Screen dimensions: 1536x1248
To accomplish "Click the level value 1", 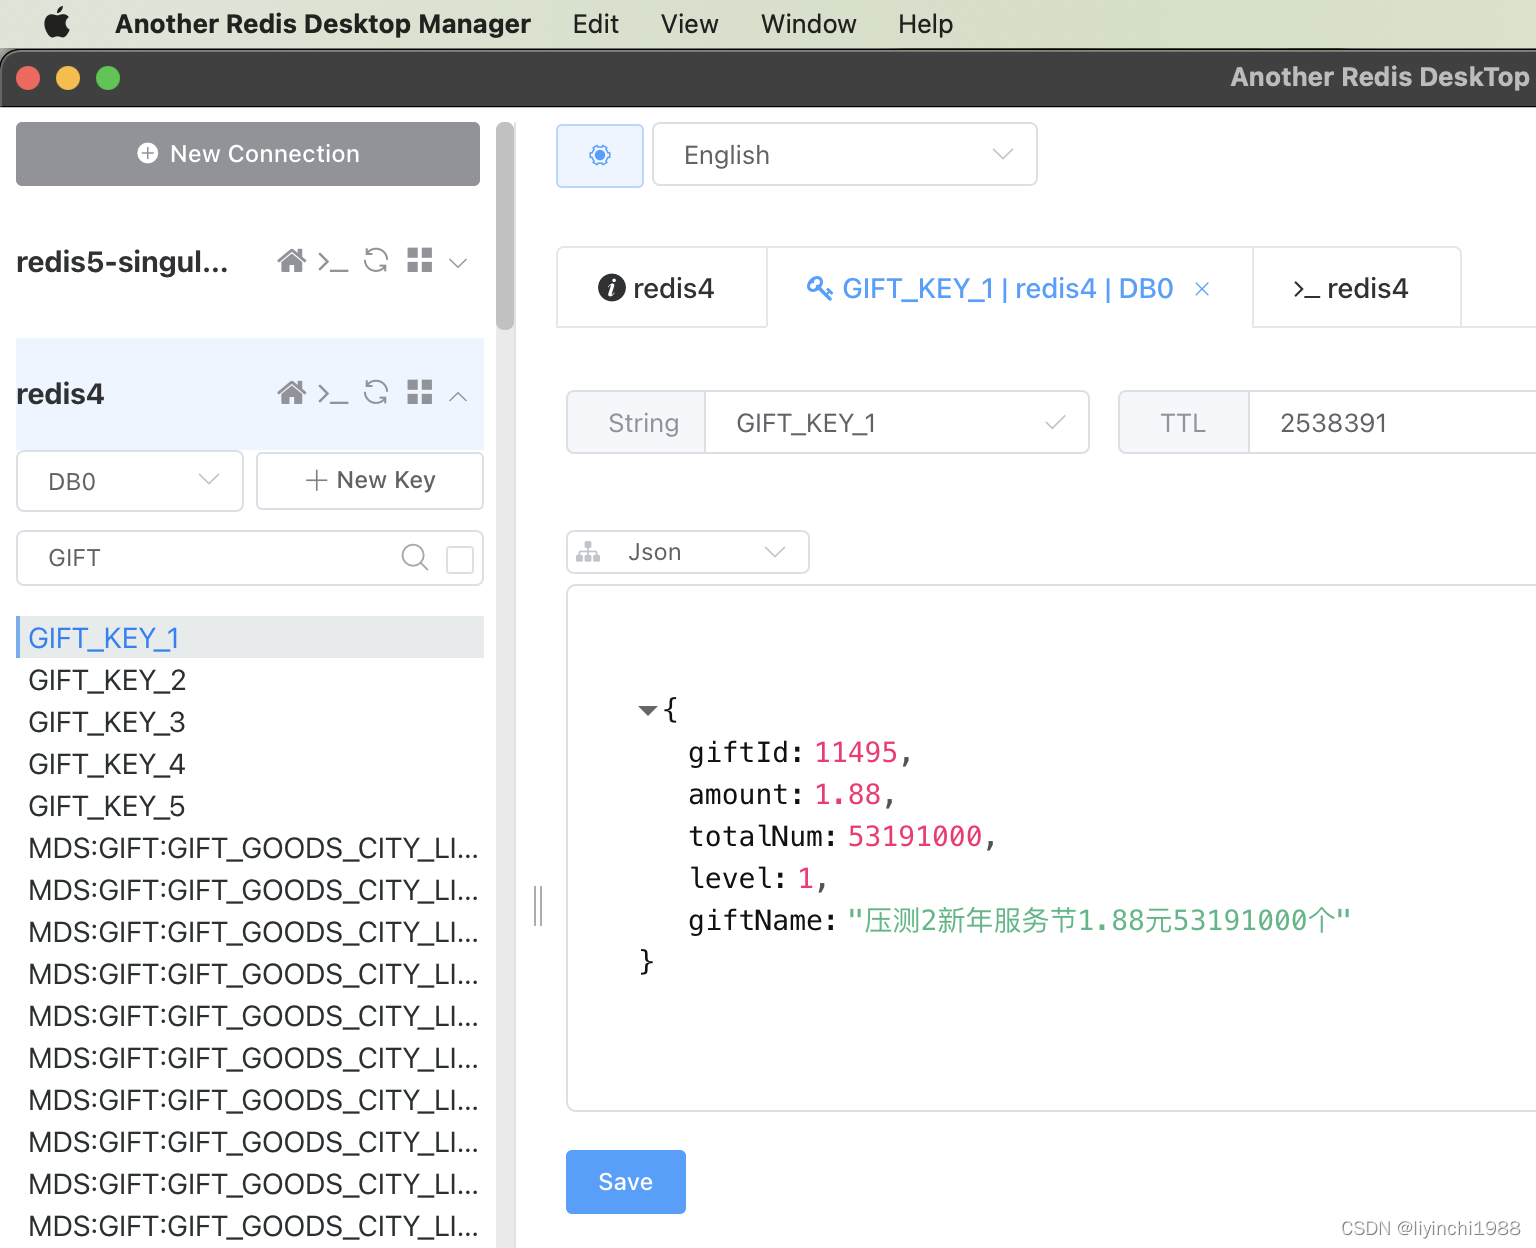I will tap(805, 878).
